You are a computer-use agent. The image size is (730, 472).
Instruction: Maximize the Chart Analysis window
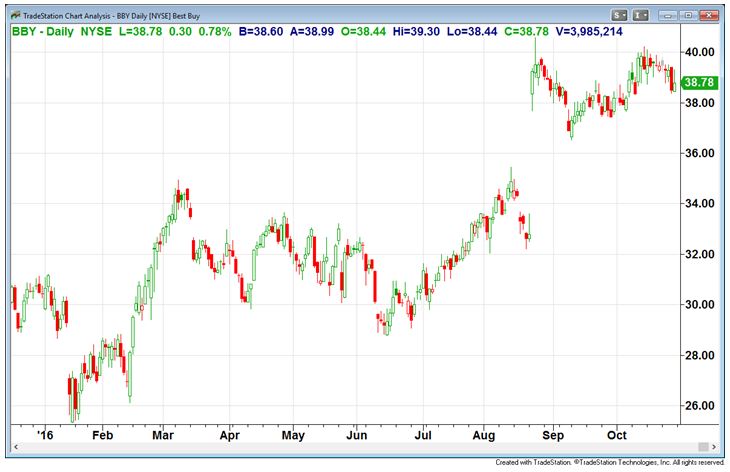(x=687, y=15)
